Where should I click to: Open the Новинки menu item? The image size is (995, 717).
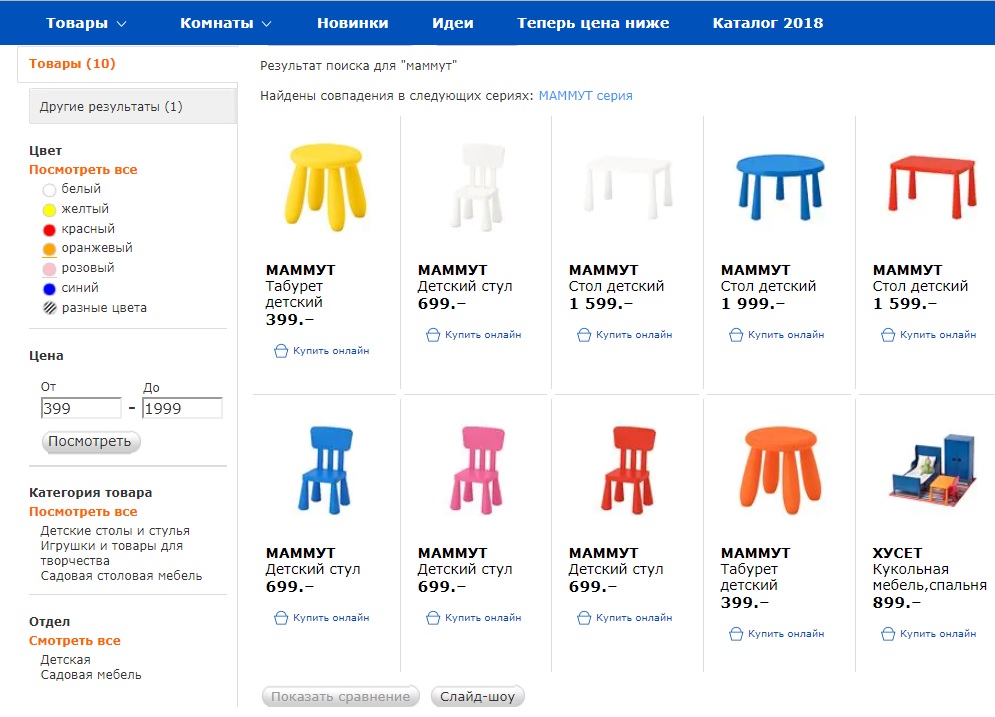point(352,23)
